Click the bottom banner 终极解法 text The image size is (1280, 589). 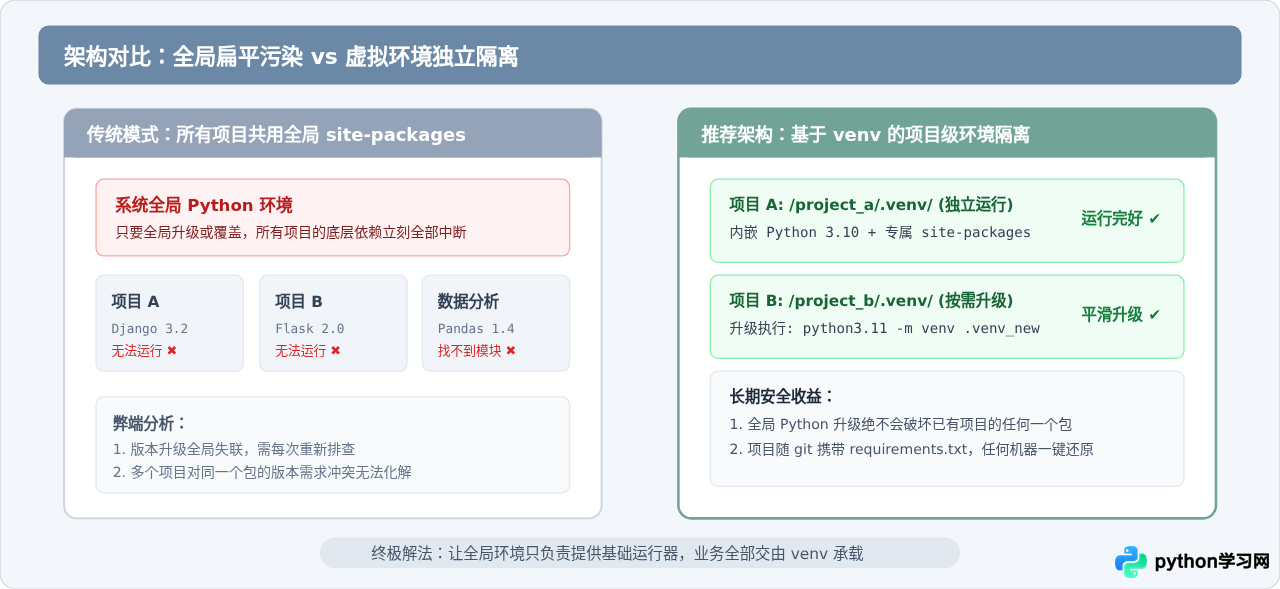tap(617, 553)
